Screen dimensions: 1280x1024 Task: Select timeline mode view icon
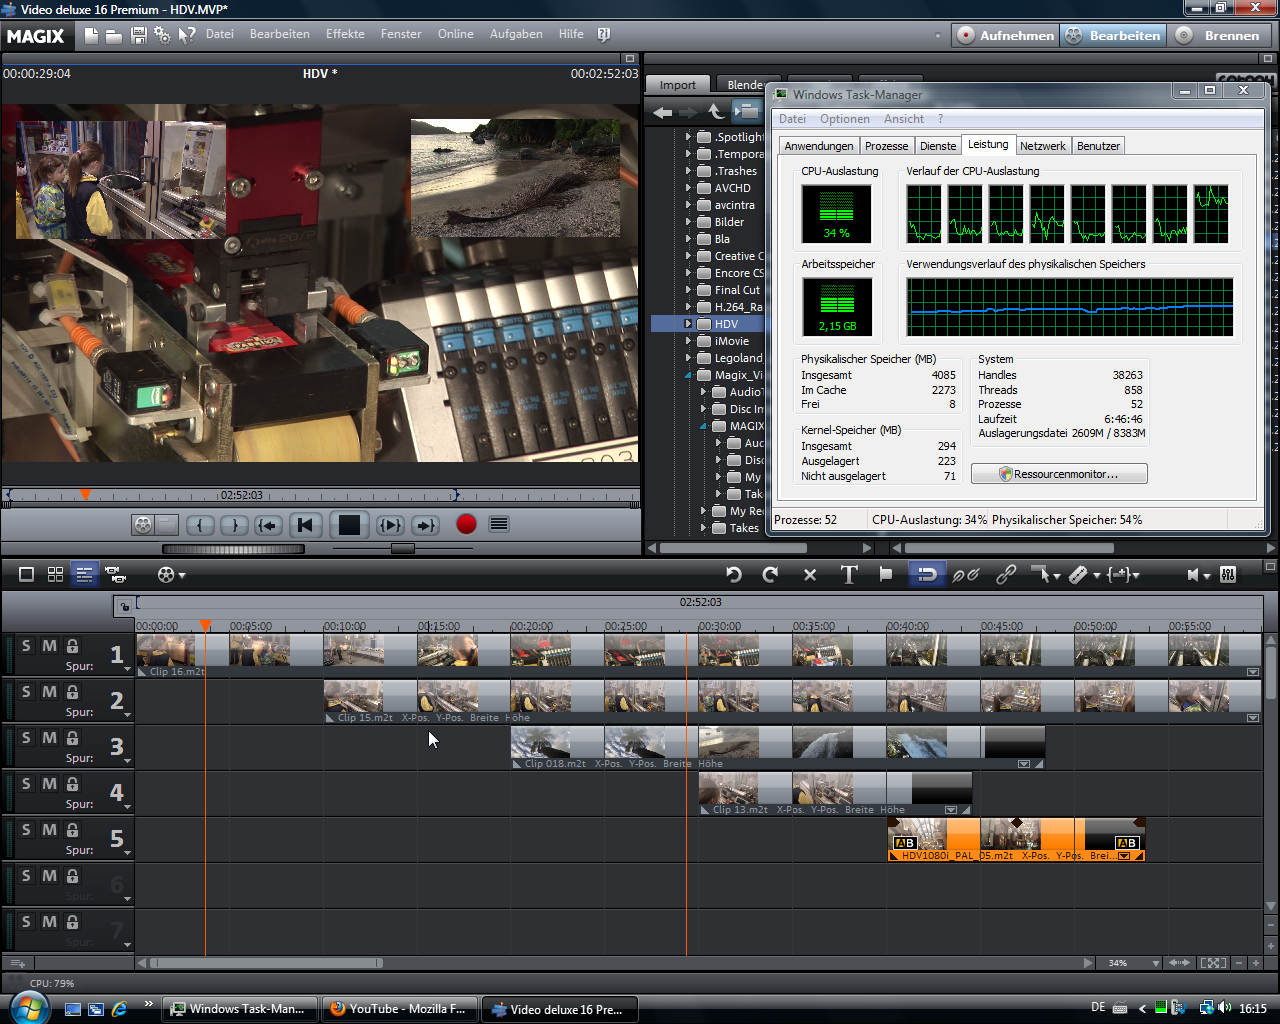85,574
